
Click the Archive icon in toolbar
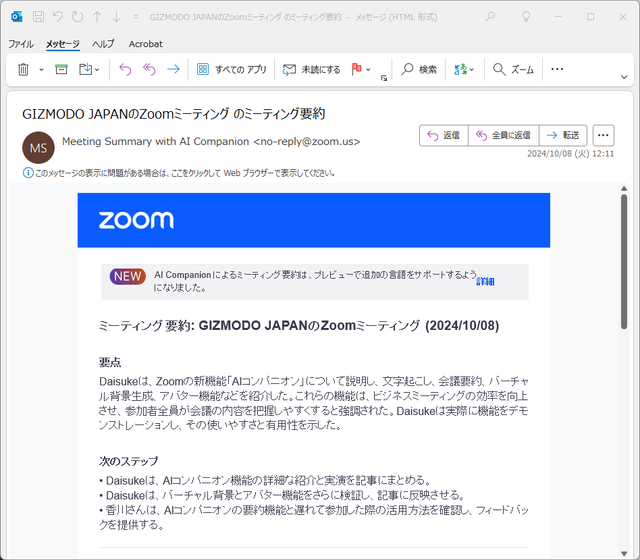(x=61, y=69)
